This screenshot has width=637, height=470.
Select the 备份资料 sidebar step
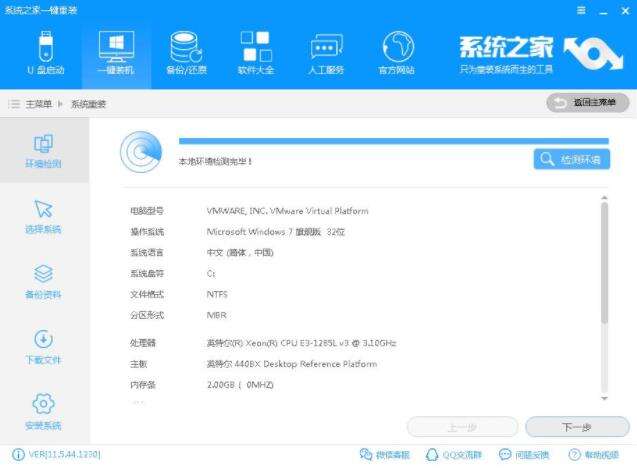pos(43,282)
